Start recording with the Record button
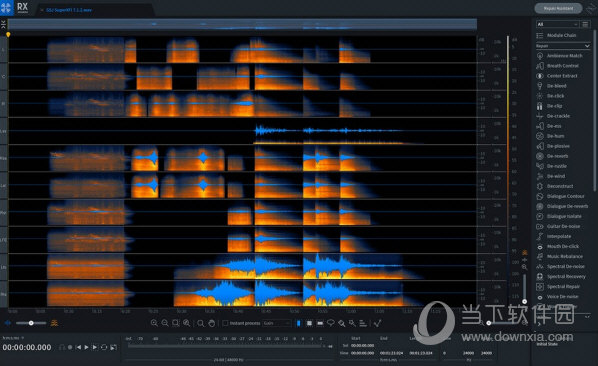The height and width of the screenshot is (366, 598). click(x=70, y=347)
